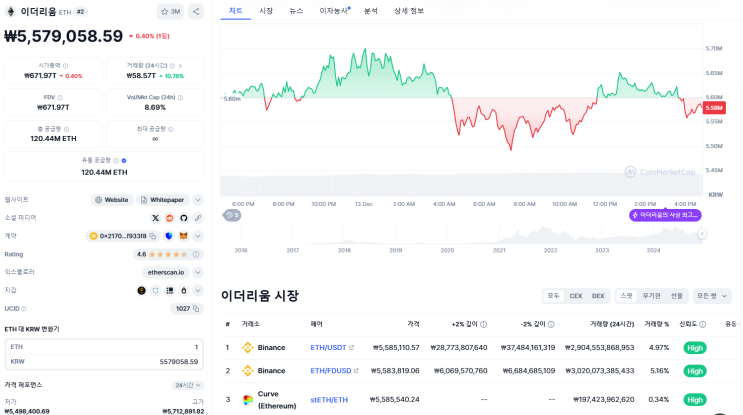Select the CEX exchange filter
This screenshot has height=415, width=743.
click(576, 296)
